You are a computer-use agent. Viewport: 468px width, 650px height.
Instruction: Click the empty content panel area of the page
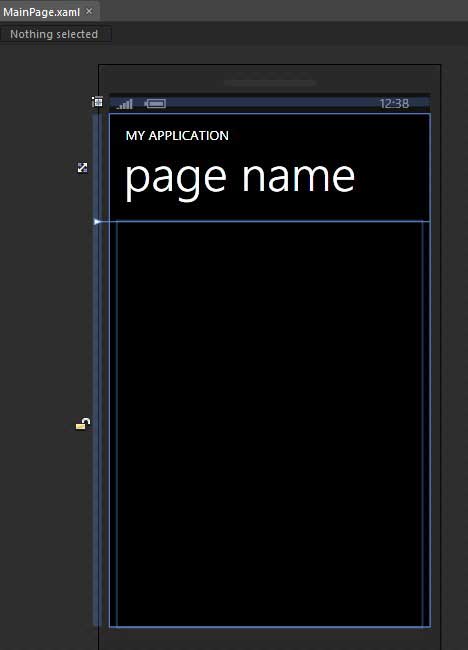point(269,424)
